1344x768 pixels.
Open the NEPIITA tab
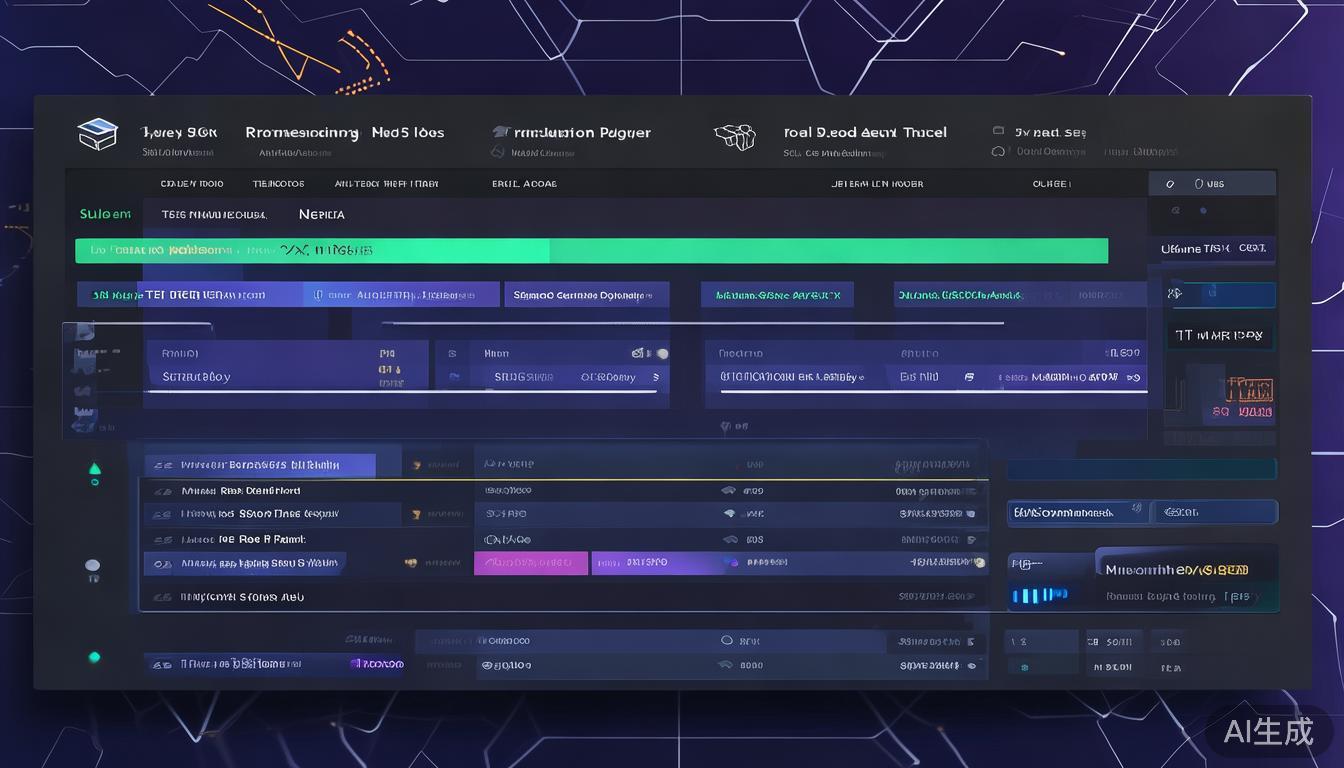tap(321, 214)
